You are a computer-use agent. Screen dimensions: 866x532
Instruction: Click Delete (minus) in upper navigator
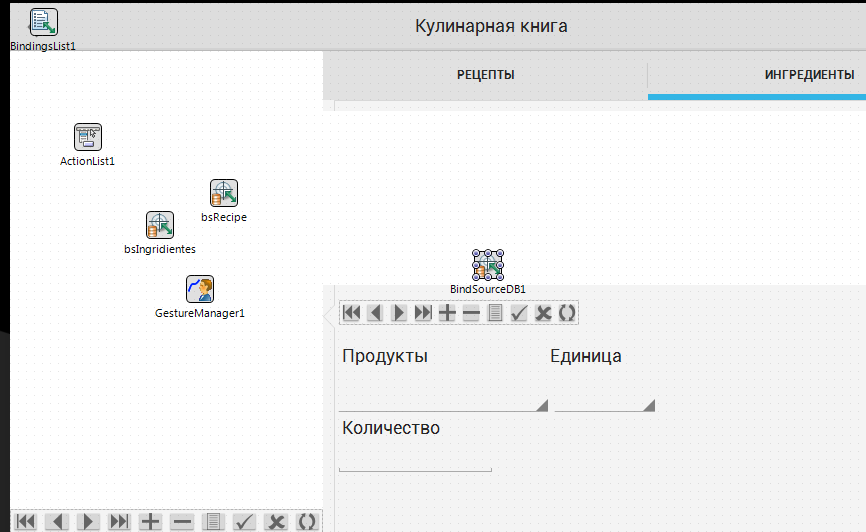471,313
